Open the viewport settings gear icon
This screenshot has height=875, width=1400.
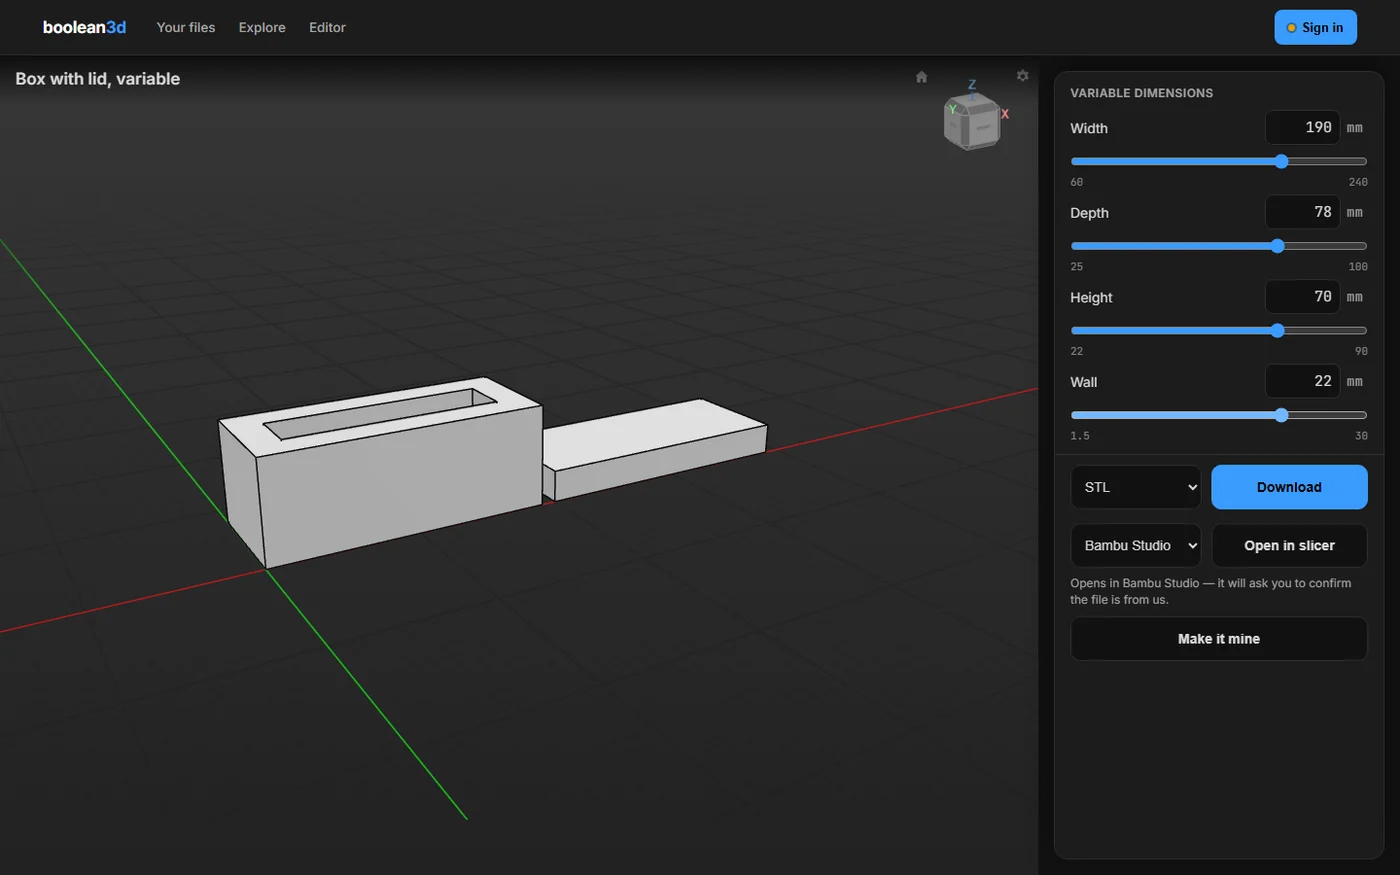(1022, 76)
